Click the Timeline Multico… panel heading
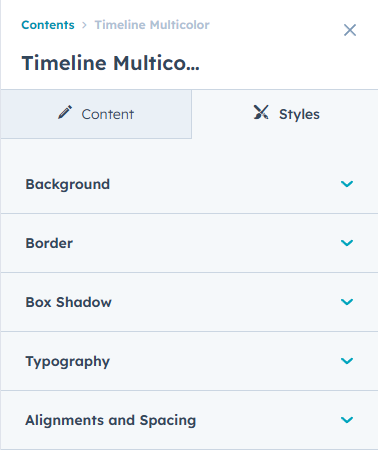This screenshot has height=450, width=378. (111, 63)
